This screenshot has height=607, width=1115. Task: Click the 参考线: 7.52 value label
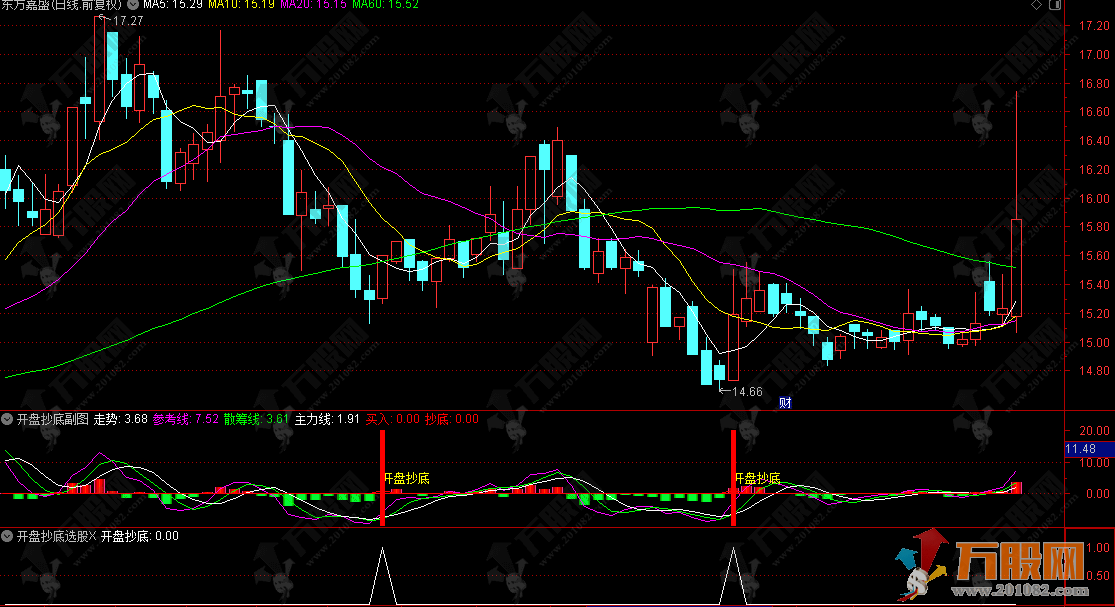pyautogui.click(x=186, y=419)
